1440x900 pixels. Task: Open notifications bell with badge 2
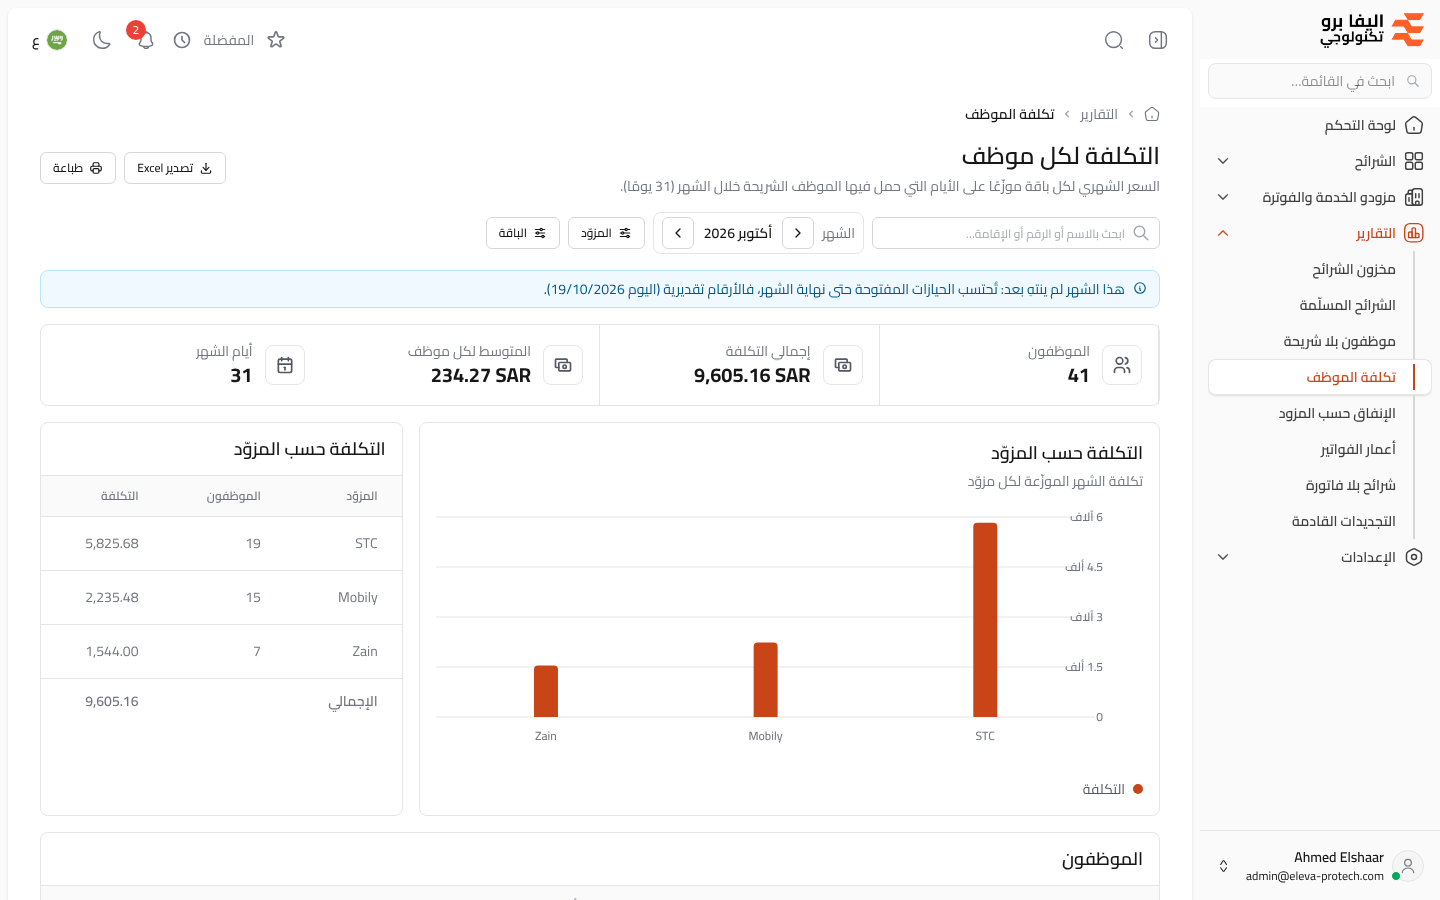145,40
